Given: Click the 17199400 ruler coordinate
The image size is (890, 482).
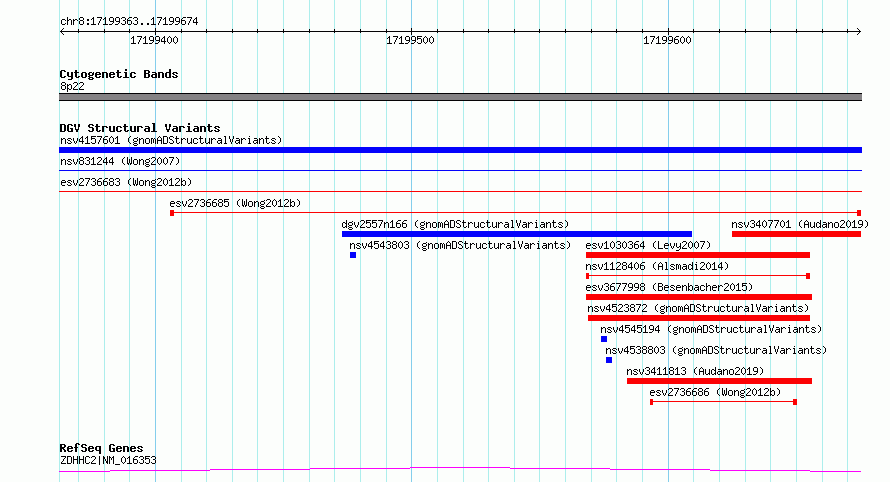Looking at the screenshot, I should [154, 40].
